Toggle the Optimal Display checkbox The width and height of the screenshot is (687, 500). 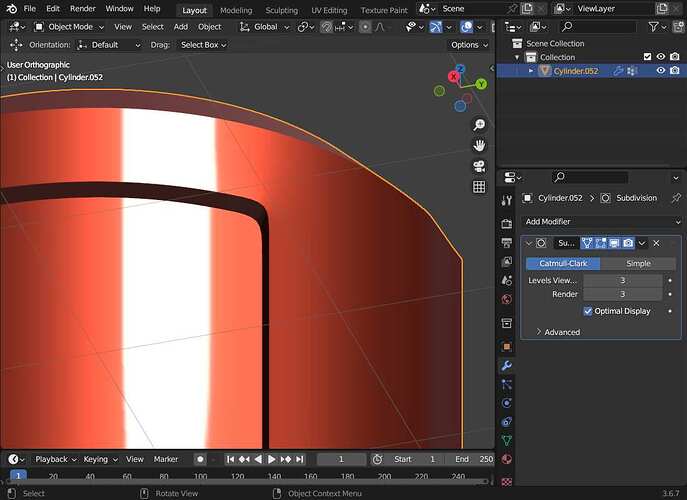click(x=588, y=311)
